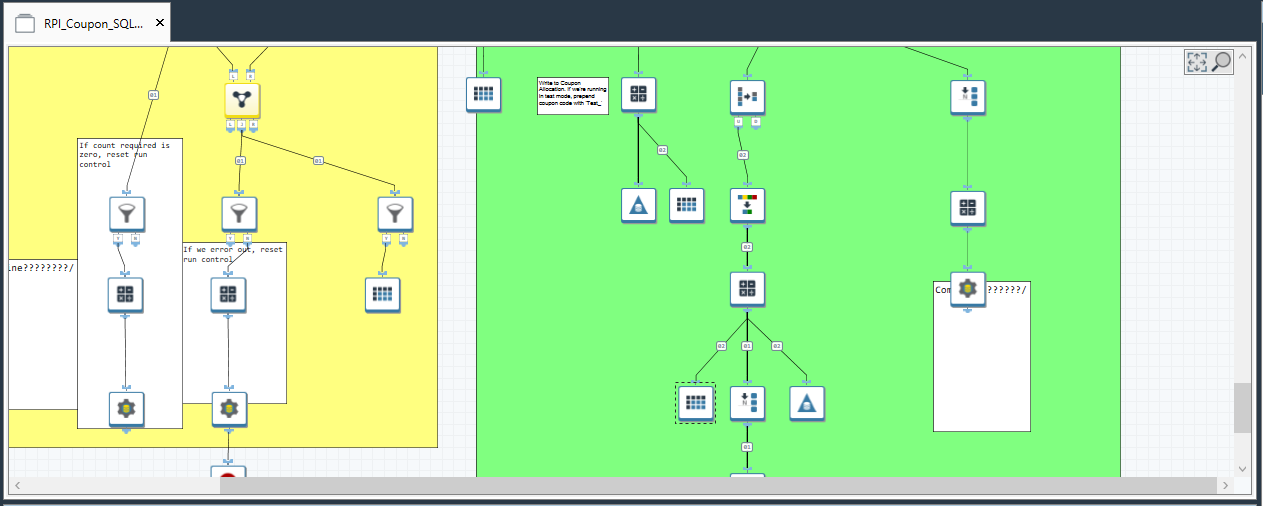The height and width of the screenshot is (506, 1263).
Task: Select the bottom-right triangle node in green area
Action: click(806, 403)
